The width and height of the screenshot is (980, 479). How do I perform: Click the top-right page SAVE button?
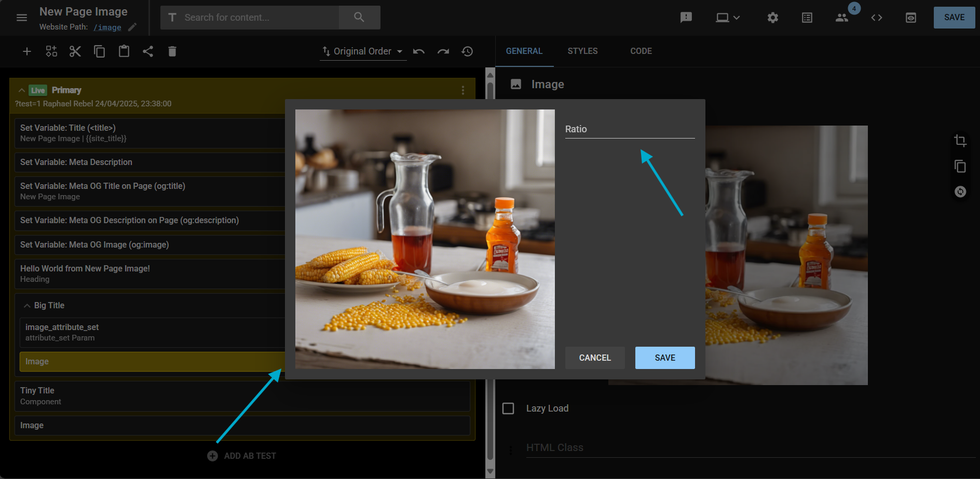pos(954,18)
